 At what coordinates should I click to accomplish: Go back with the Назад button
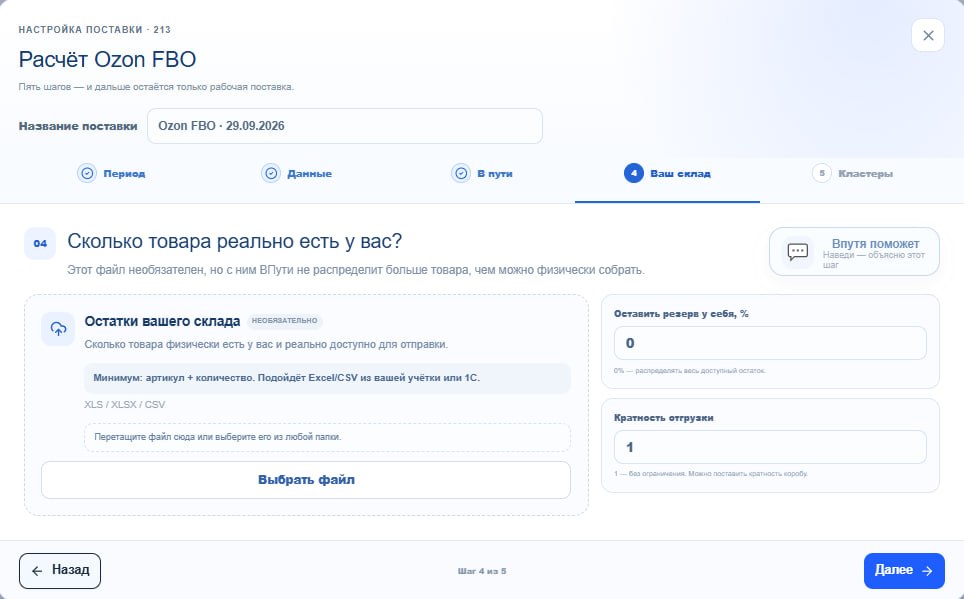tap(60, 571)
